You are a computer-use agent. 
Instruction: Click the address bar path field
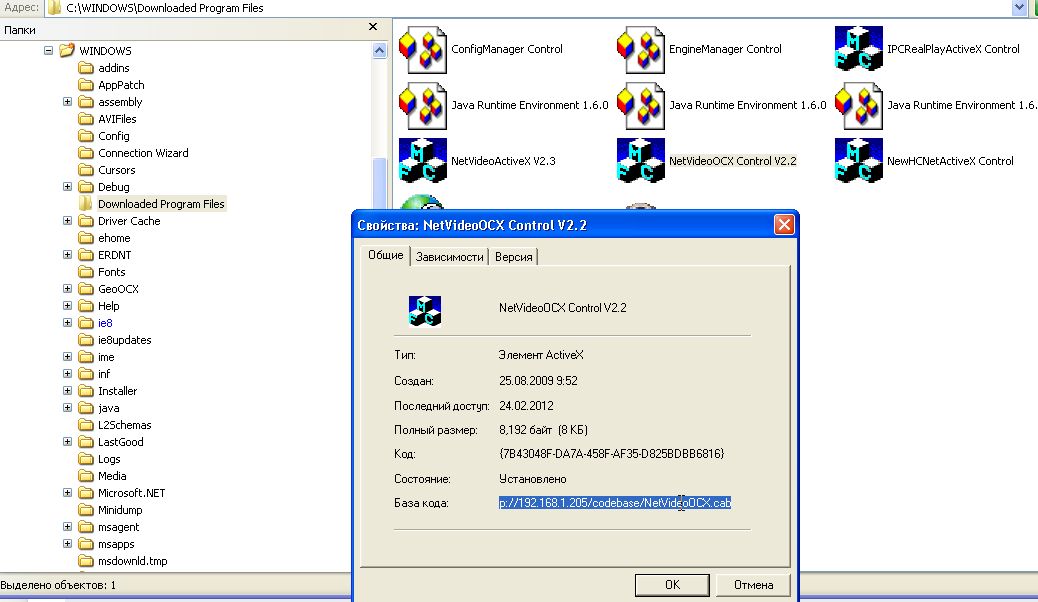point(530,8)
